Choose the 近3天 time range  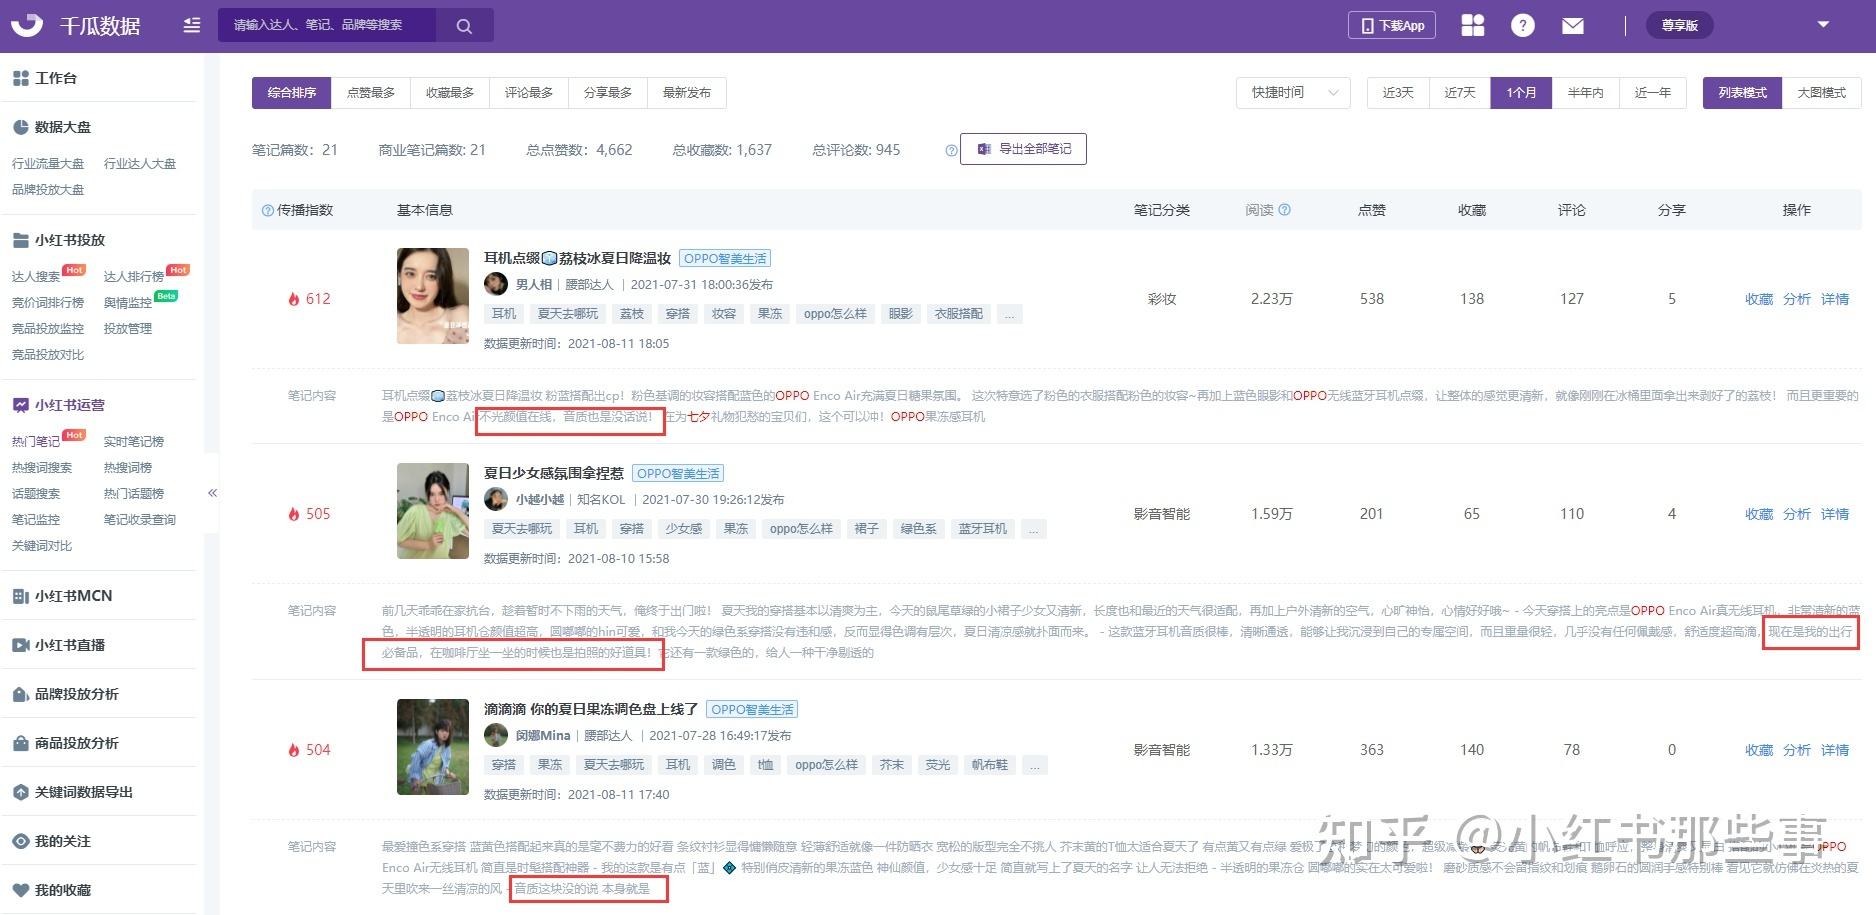point(1398,93)
